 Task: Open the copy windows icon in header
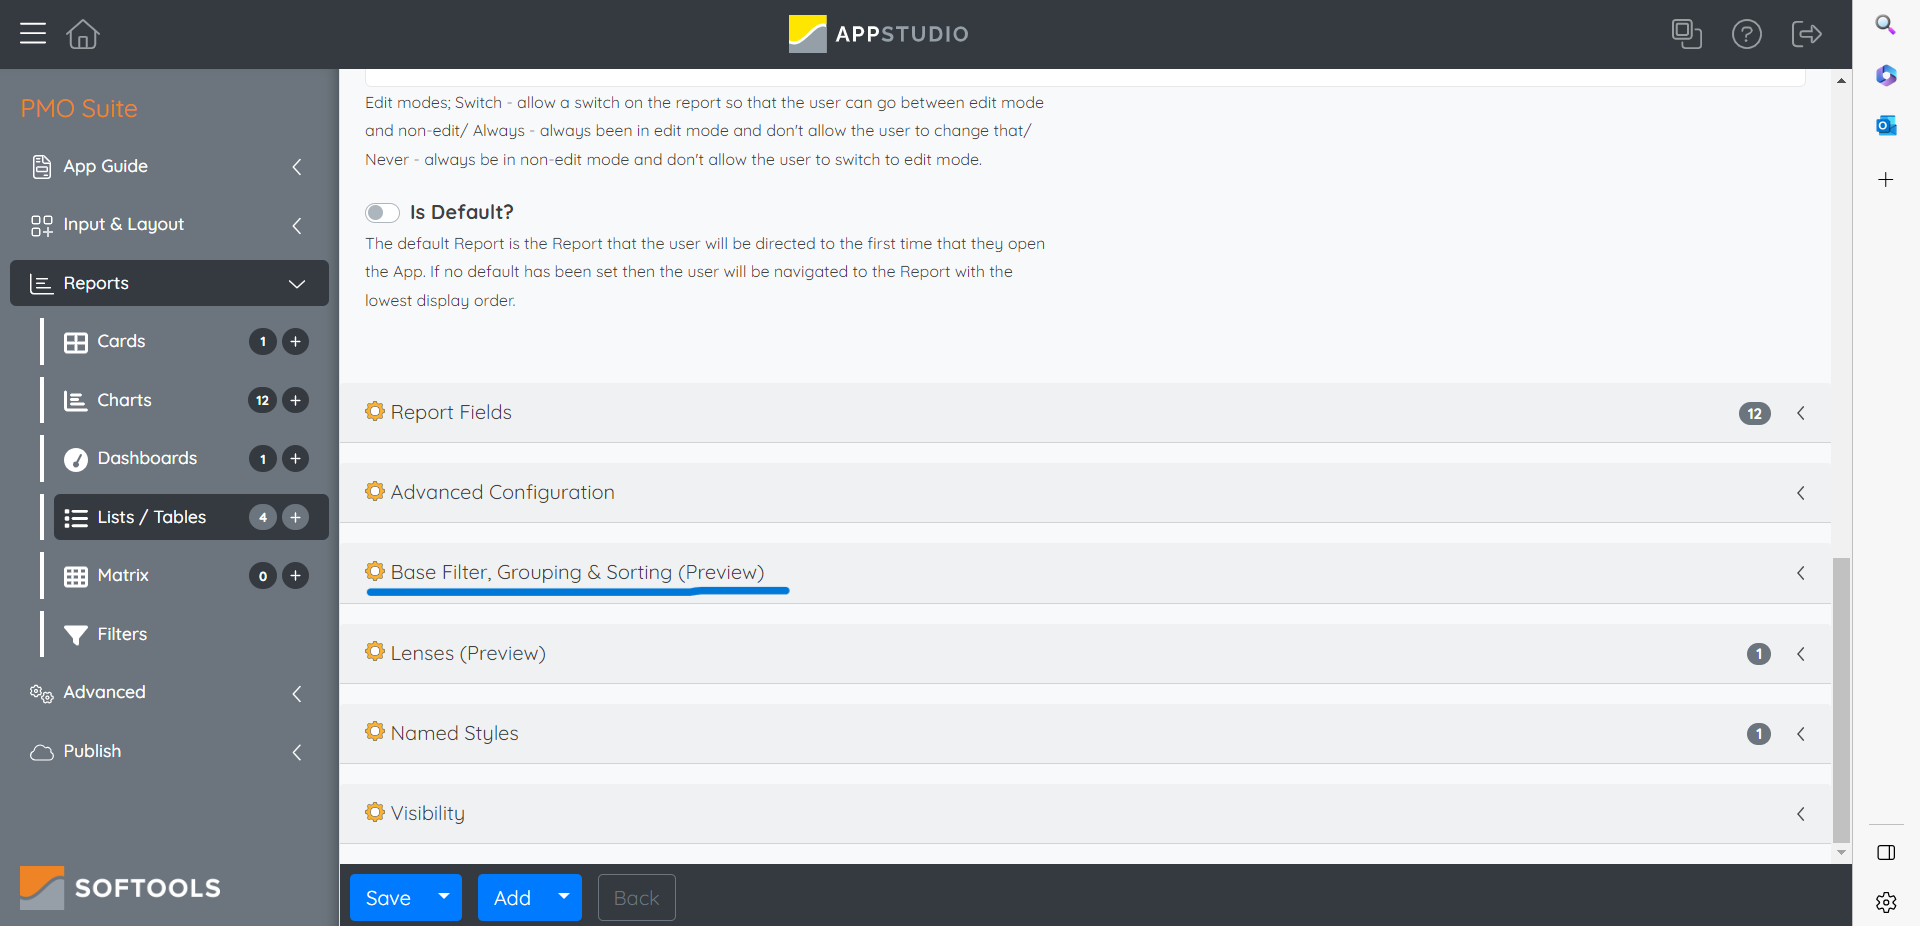pos(1686,34)
